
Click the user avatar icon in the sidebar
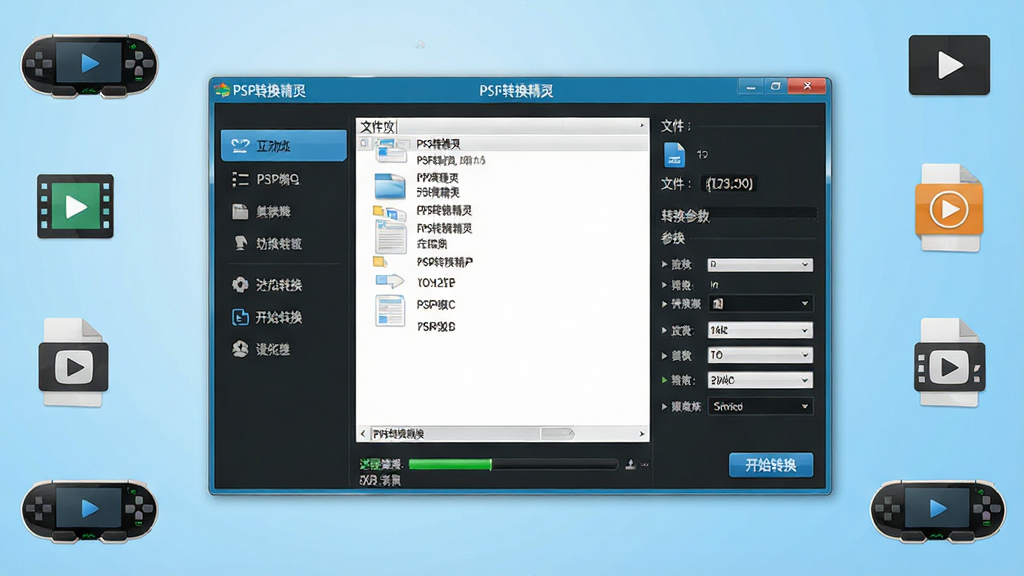point(240,349)
